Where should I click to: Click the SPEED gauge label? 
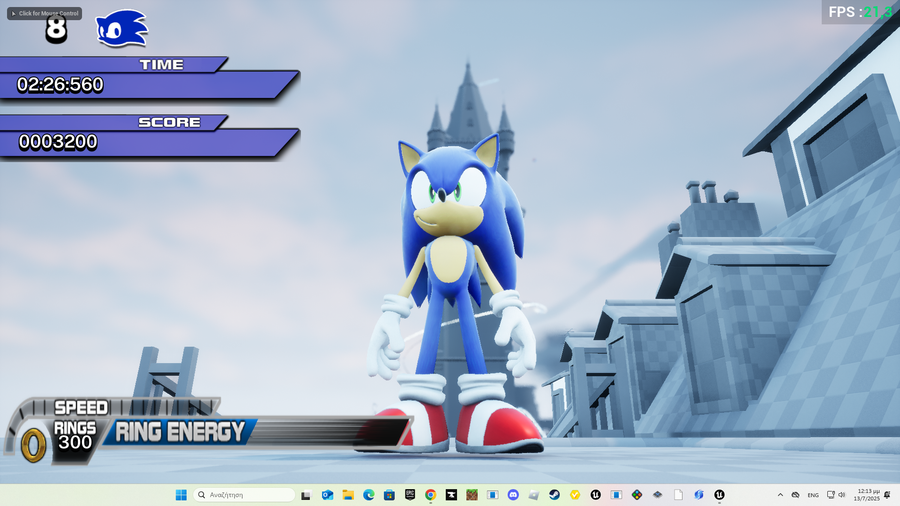point(81,407)
